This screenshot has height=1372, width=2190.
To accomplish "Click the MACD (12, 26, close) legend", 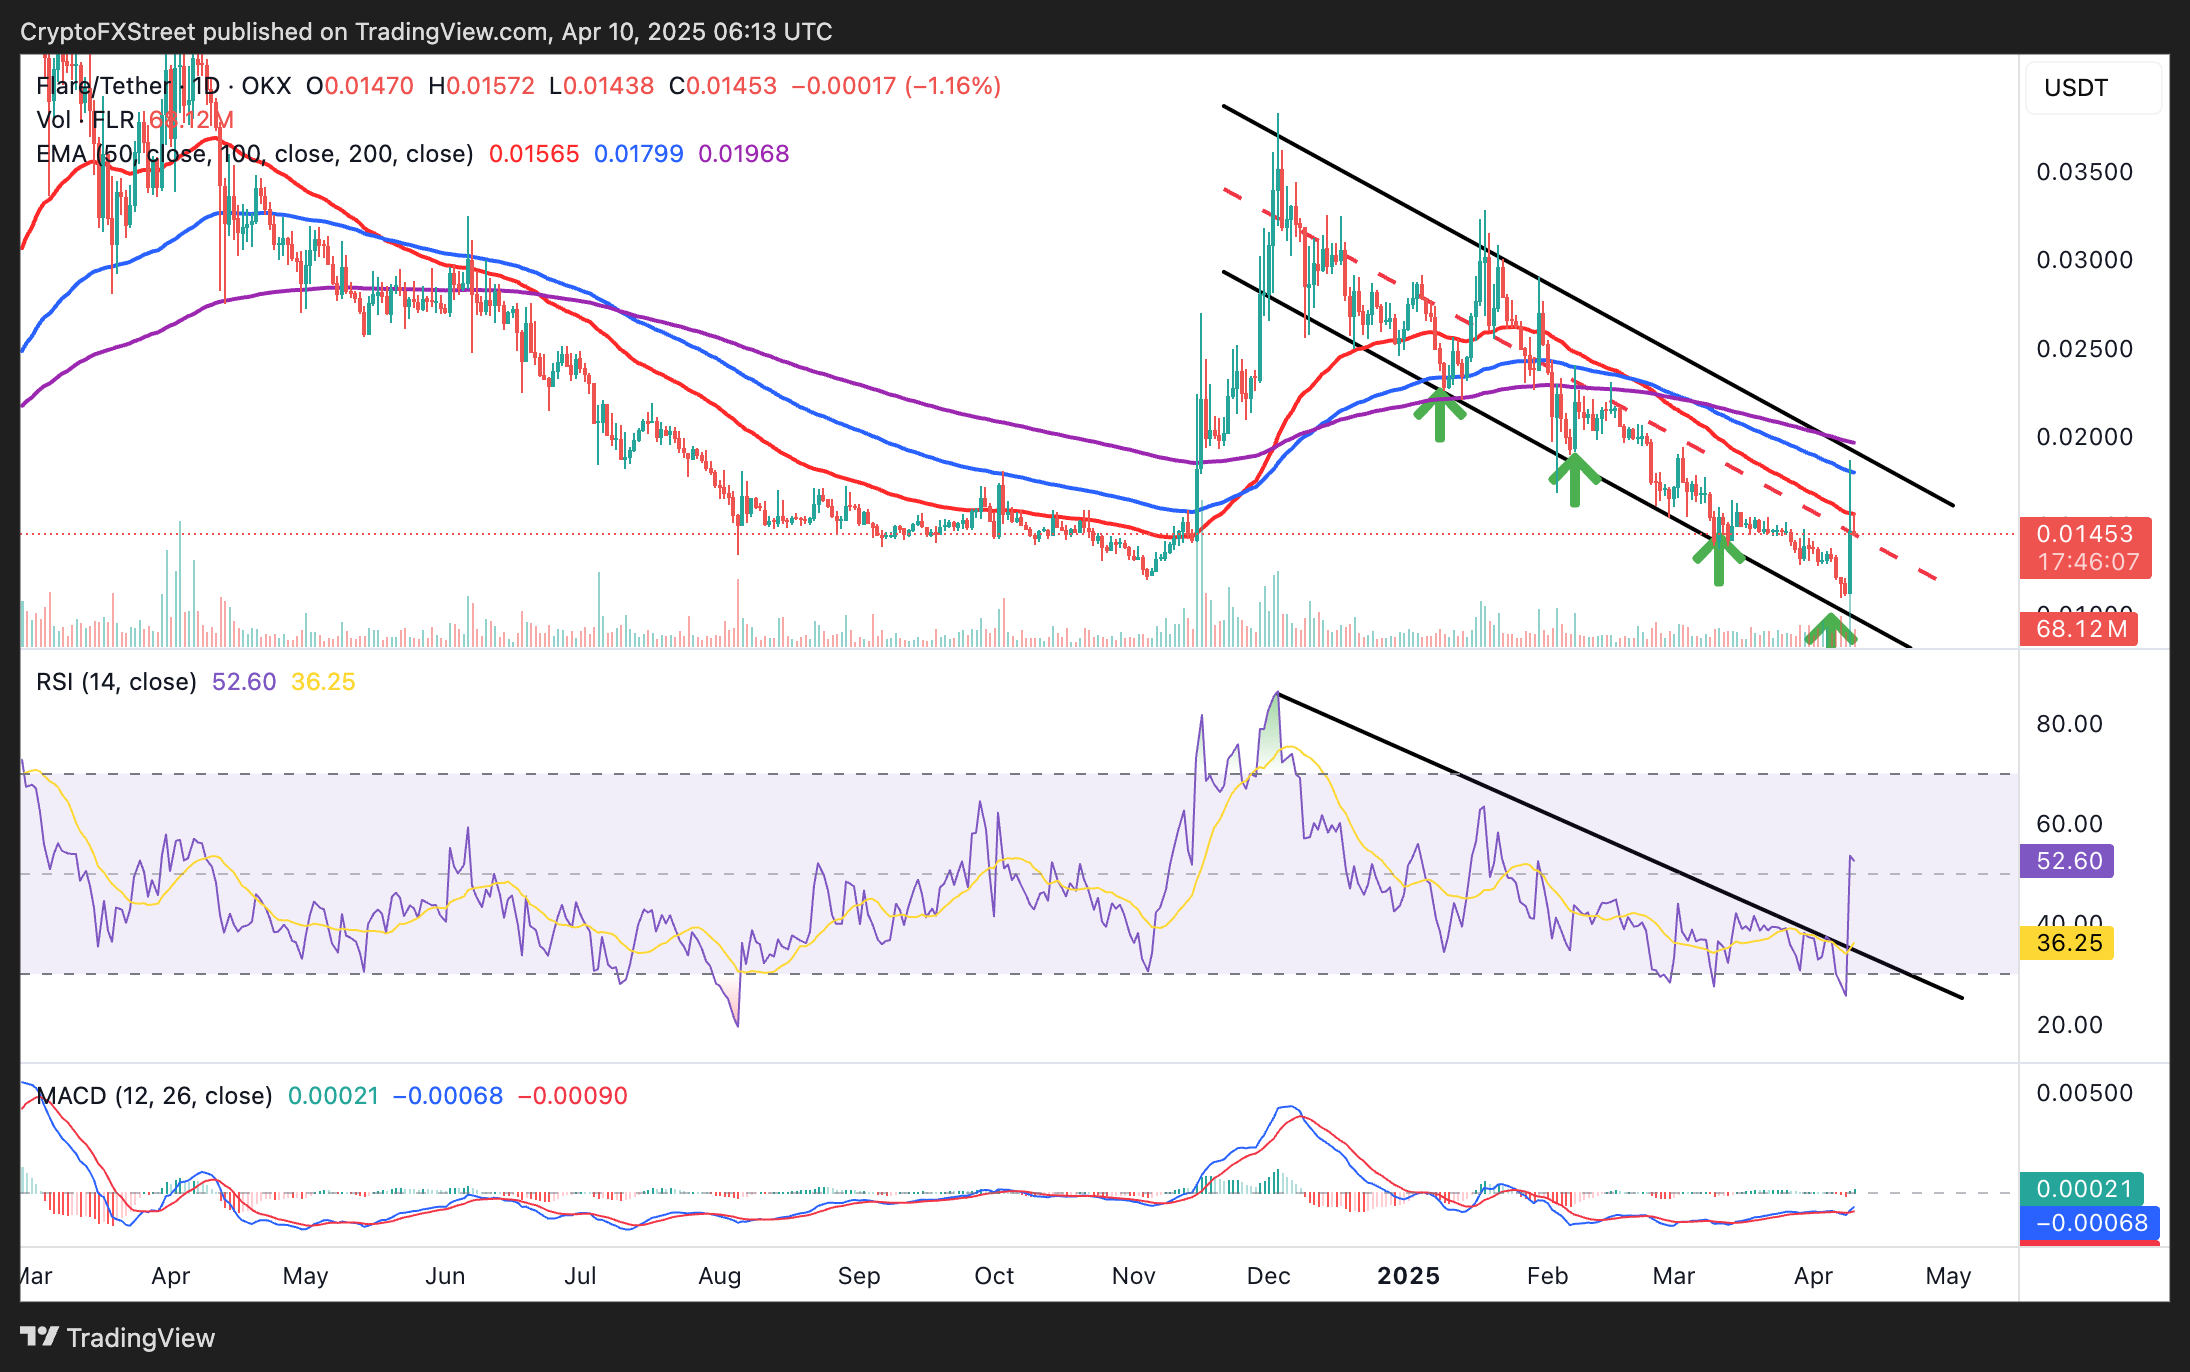I will click(154, 1096).
